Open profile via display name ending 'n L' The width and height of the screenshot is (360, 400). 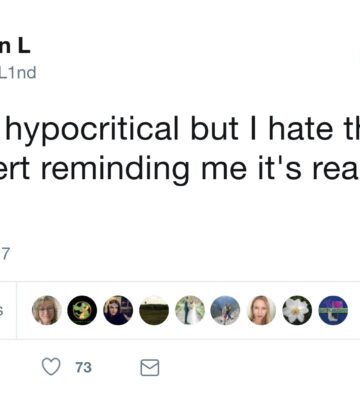[15, 46]
